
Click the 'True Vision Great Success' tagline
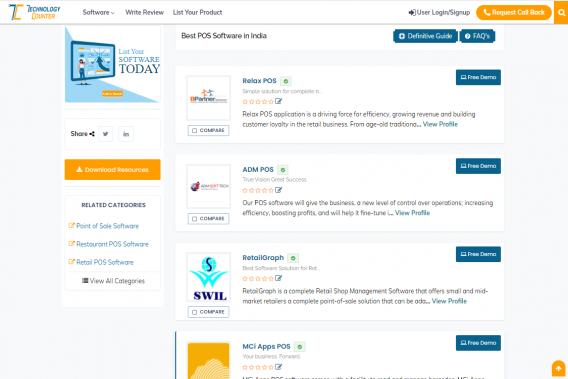[x=274, y=180]
